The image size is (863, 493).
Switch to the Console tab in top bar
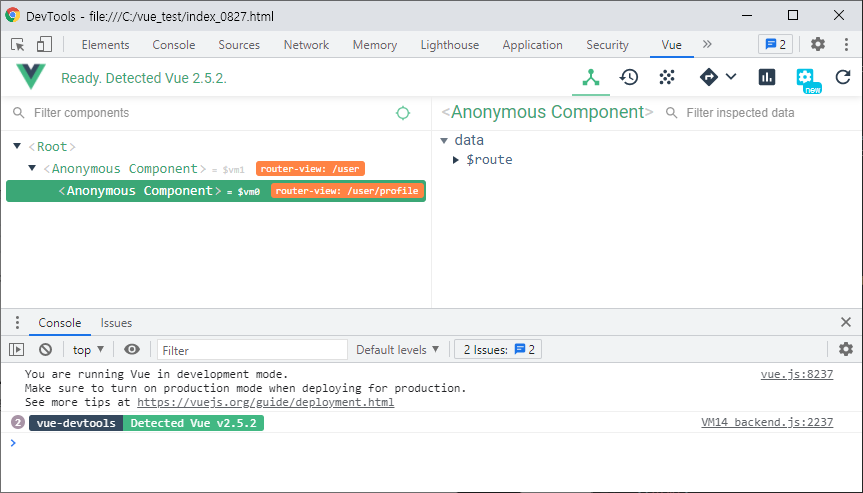[x=173, y=45]
